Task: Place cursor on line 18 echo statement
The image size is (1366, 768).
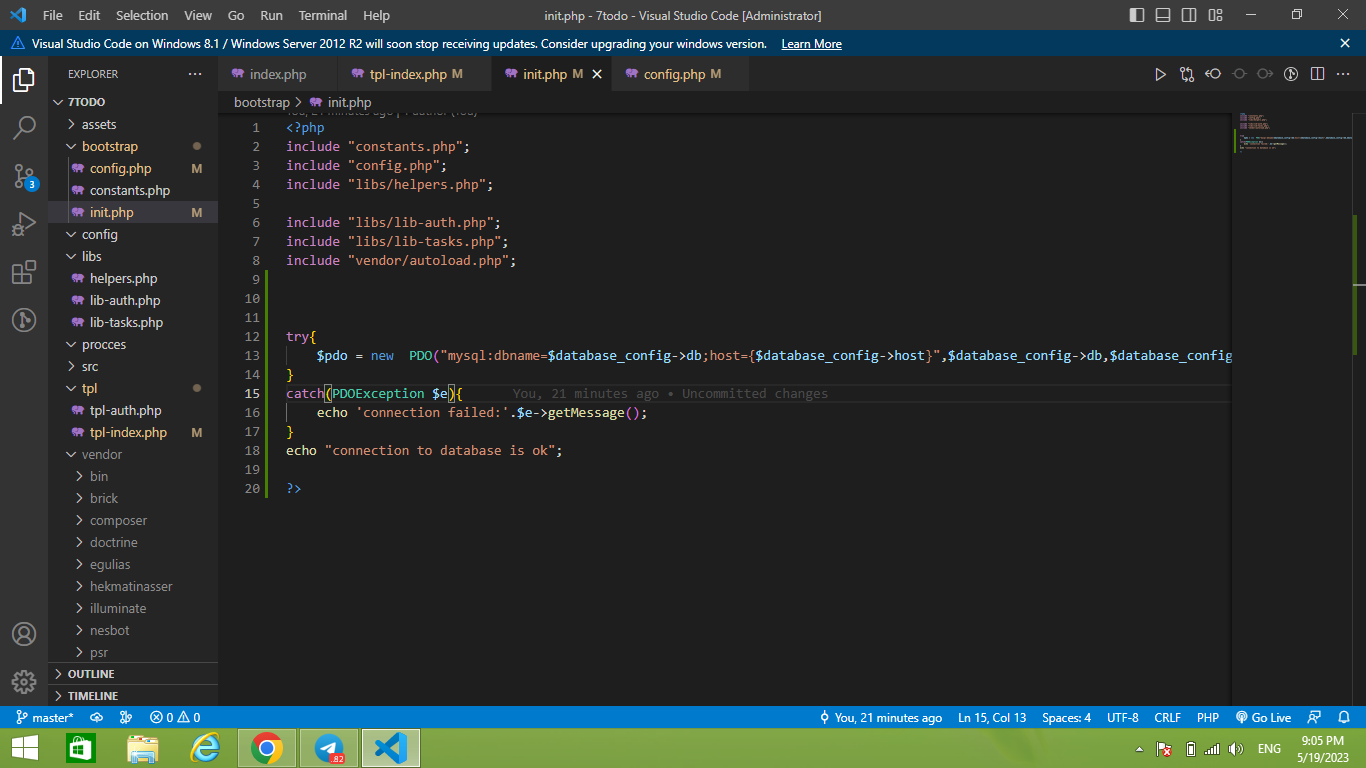Action: [x=424, y=451]
